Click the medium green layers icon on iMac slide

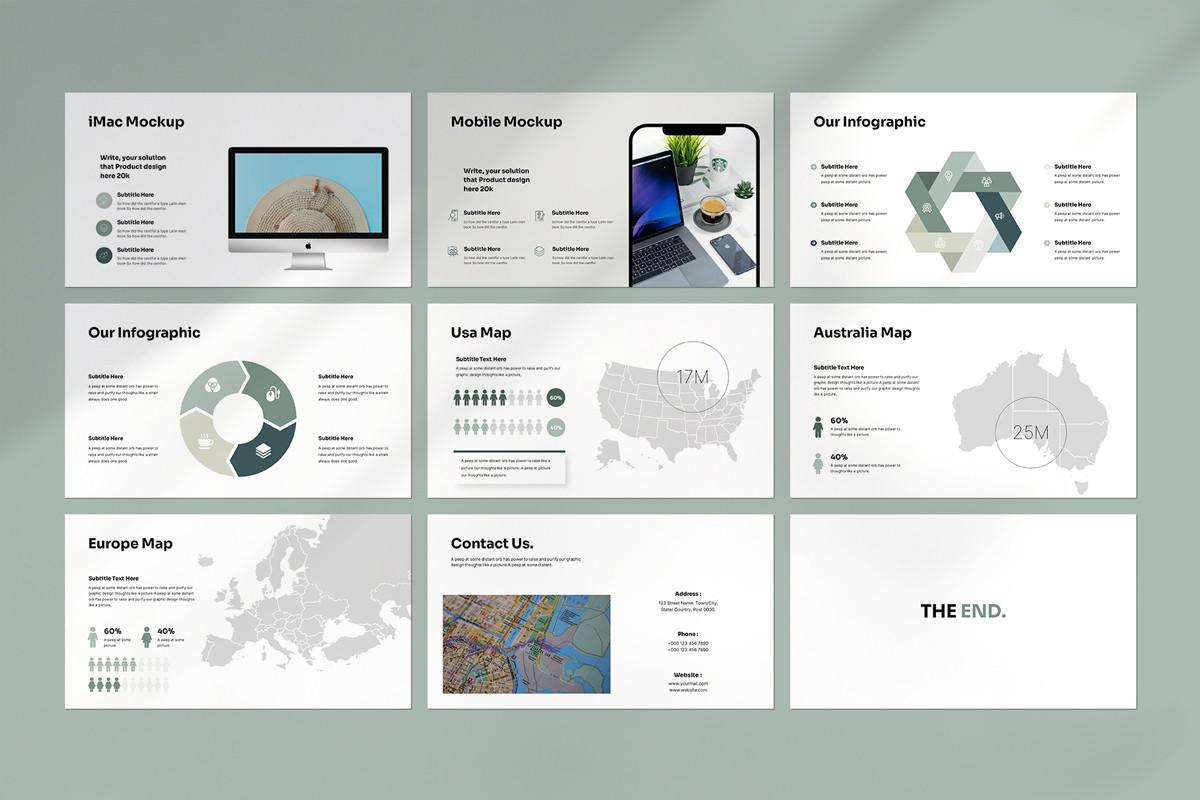coord(104,228)
